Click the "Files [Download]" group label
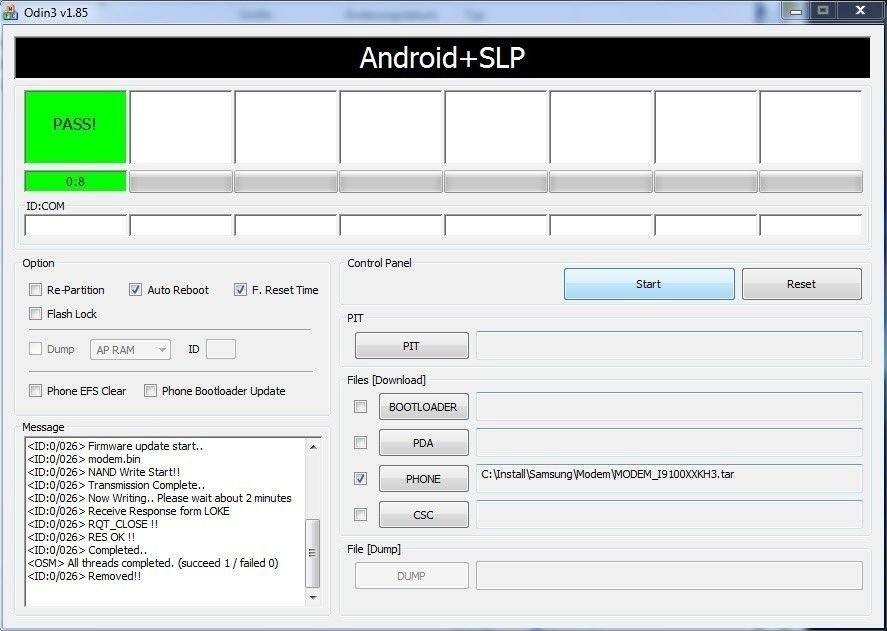 386,380
